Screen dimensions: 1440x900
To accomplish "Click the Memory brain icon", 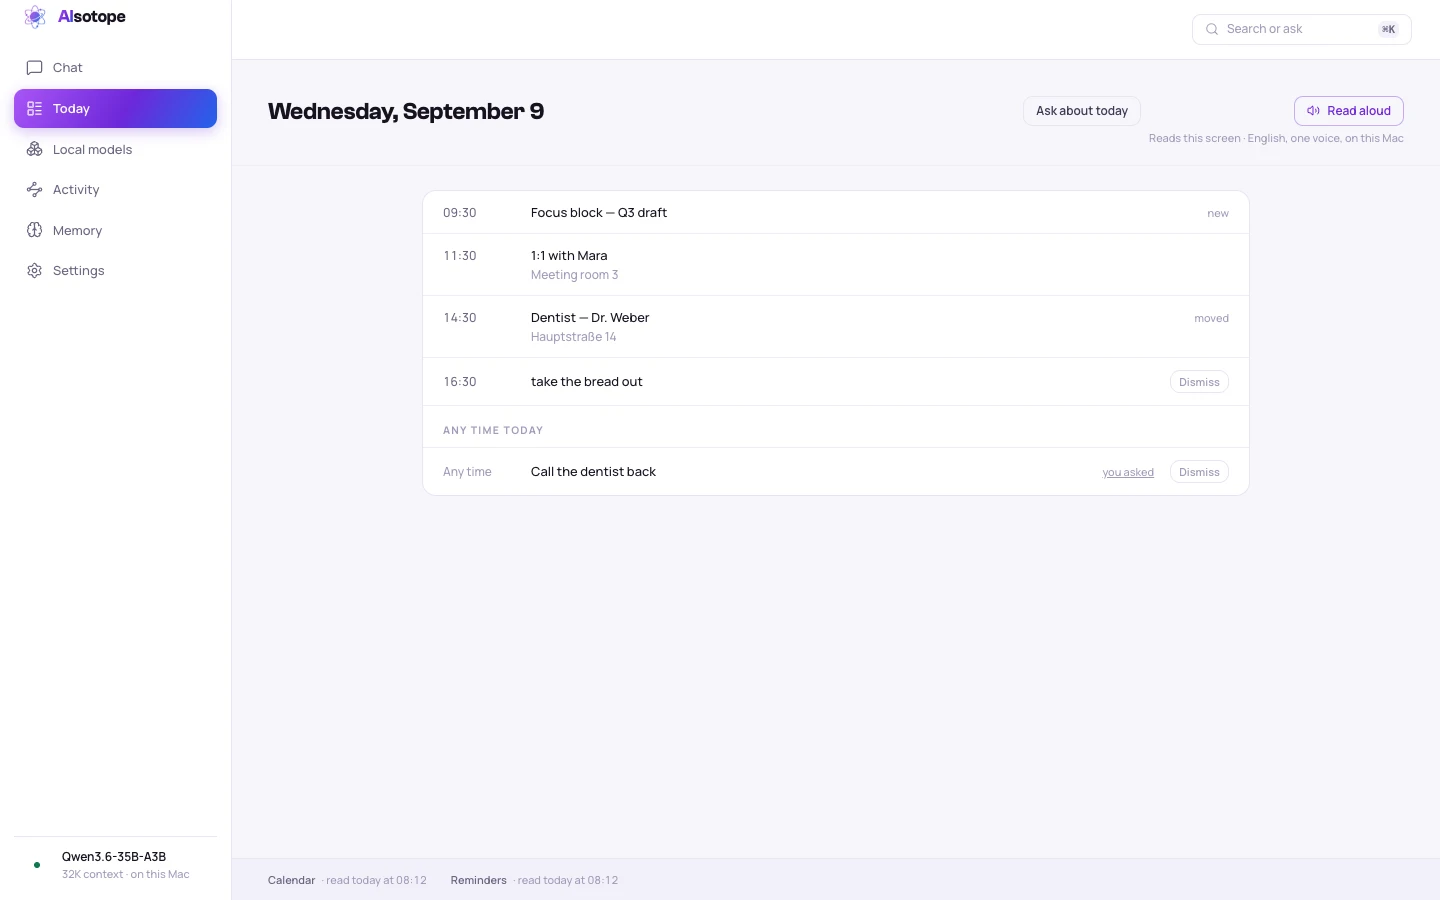I will click(34, 230).
